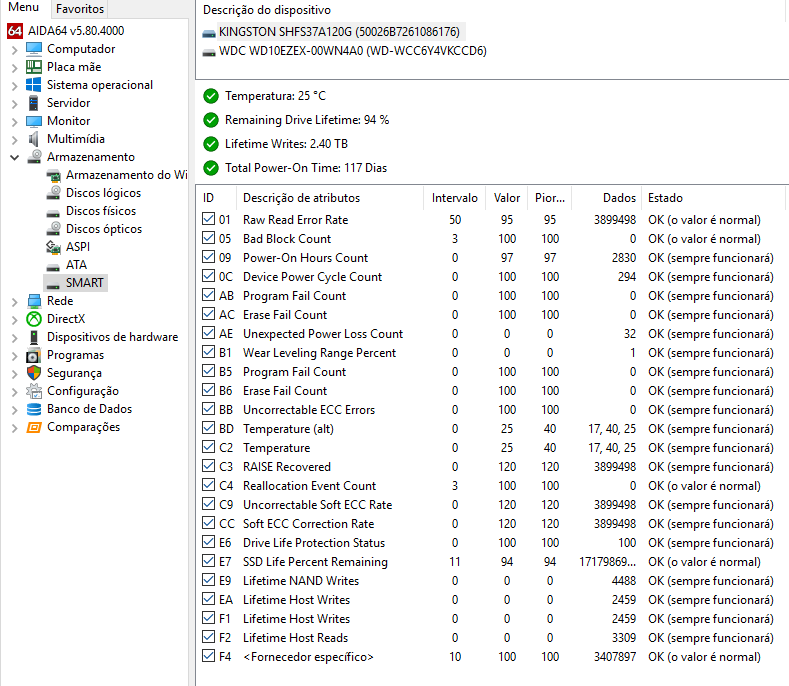Click the Estado column header
The width and height of the screenshot is (789, 686).
pyautogui.click(x=714, y=198)
